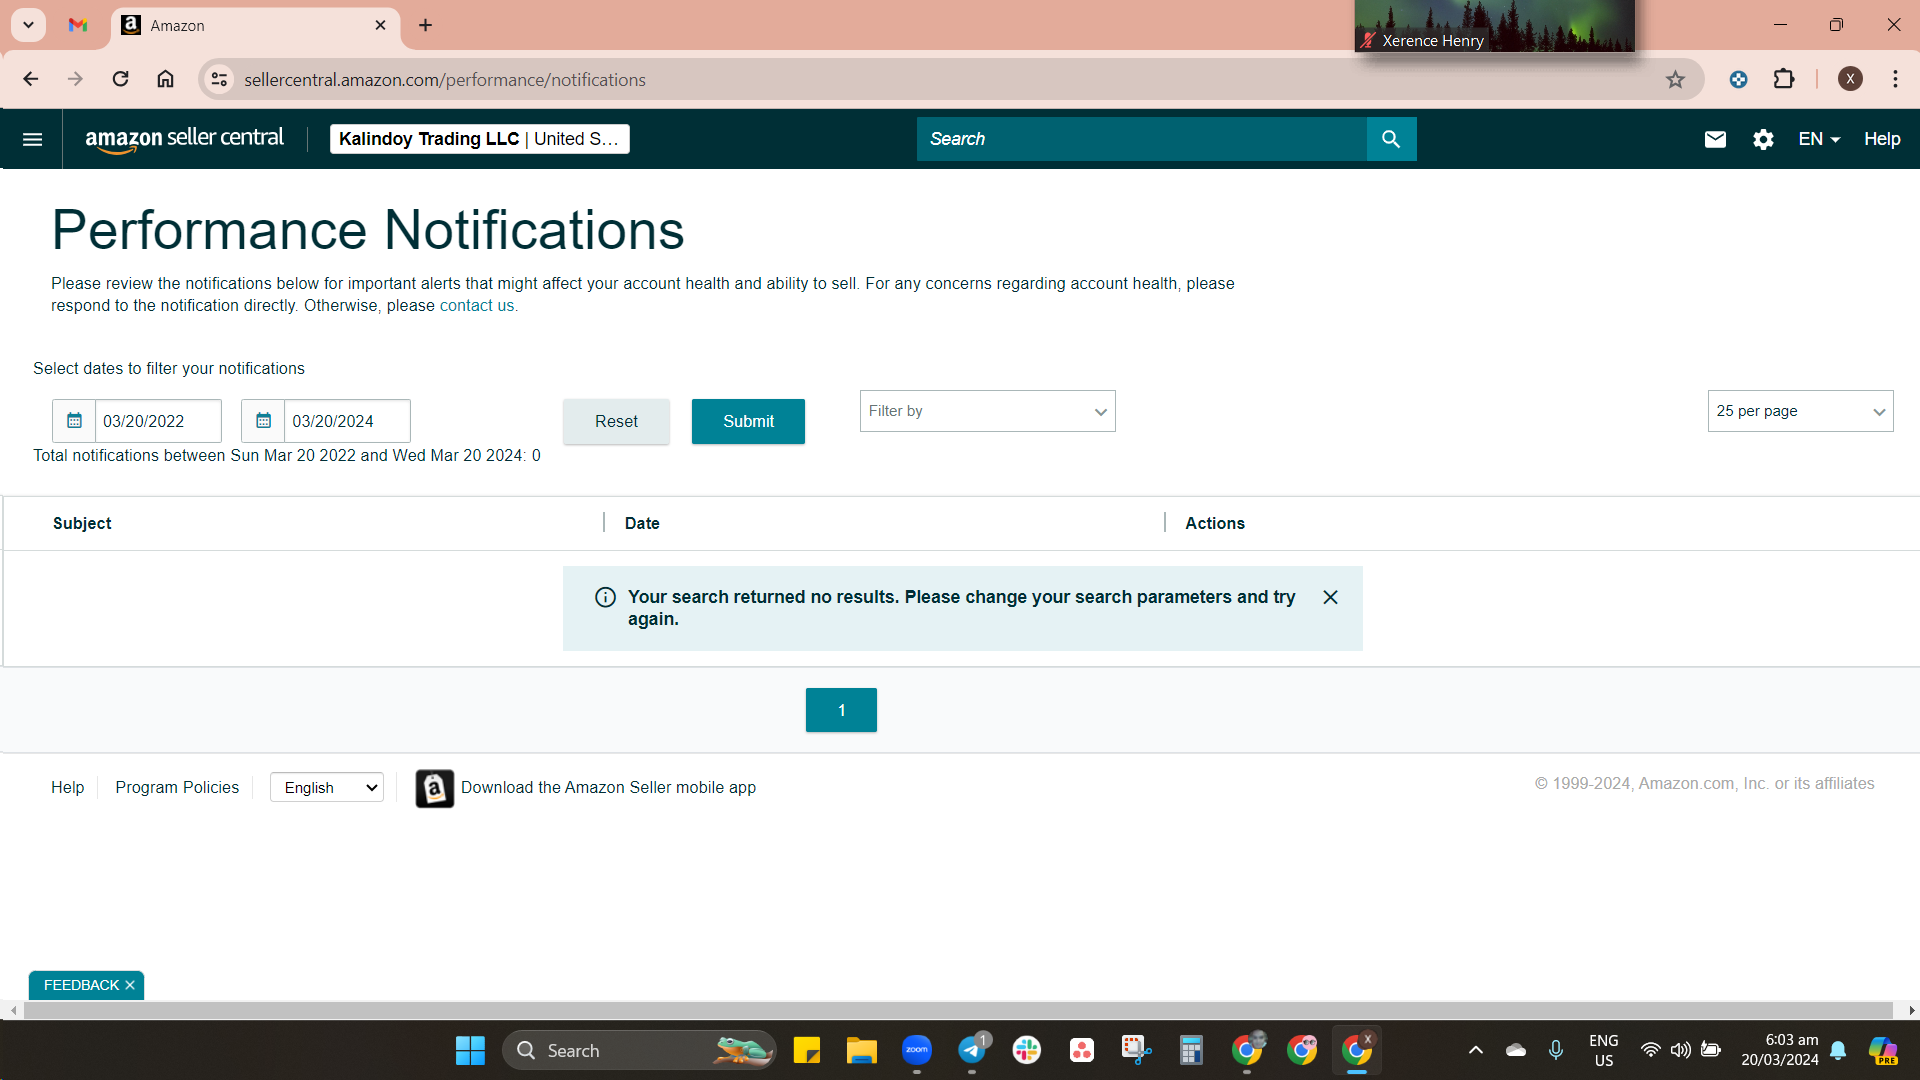Click the Reset button
Viewport: 1920px width, 1080px height.
tap(616, 421)
